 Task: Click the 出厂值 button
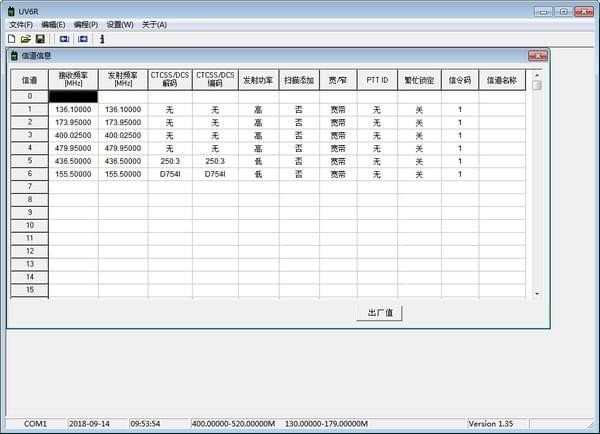(x=380, y=313)
